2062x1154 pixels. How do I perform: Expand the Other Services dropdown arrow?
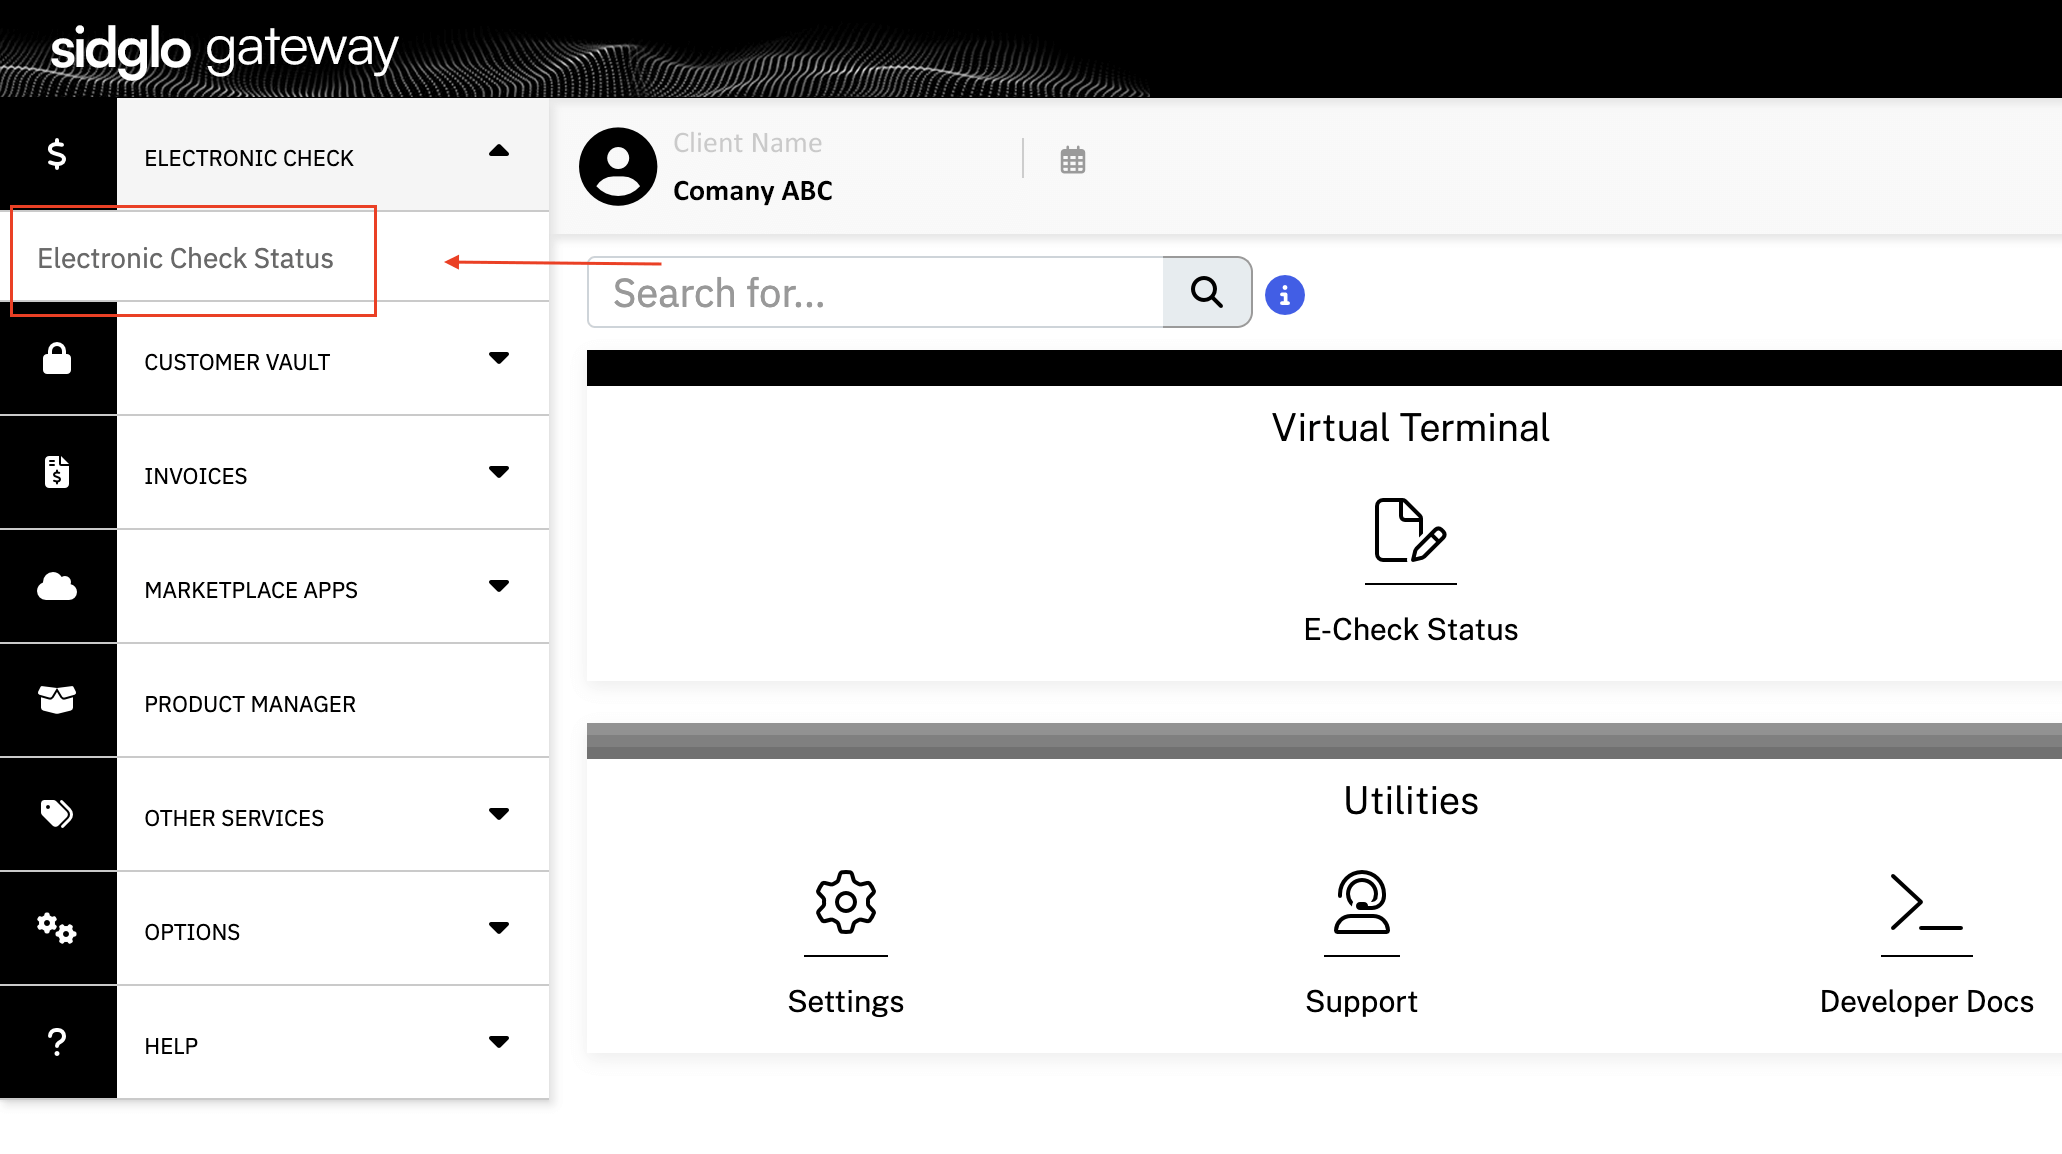pyautogui.click(x=499, y=814)
